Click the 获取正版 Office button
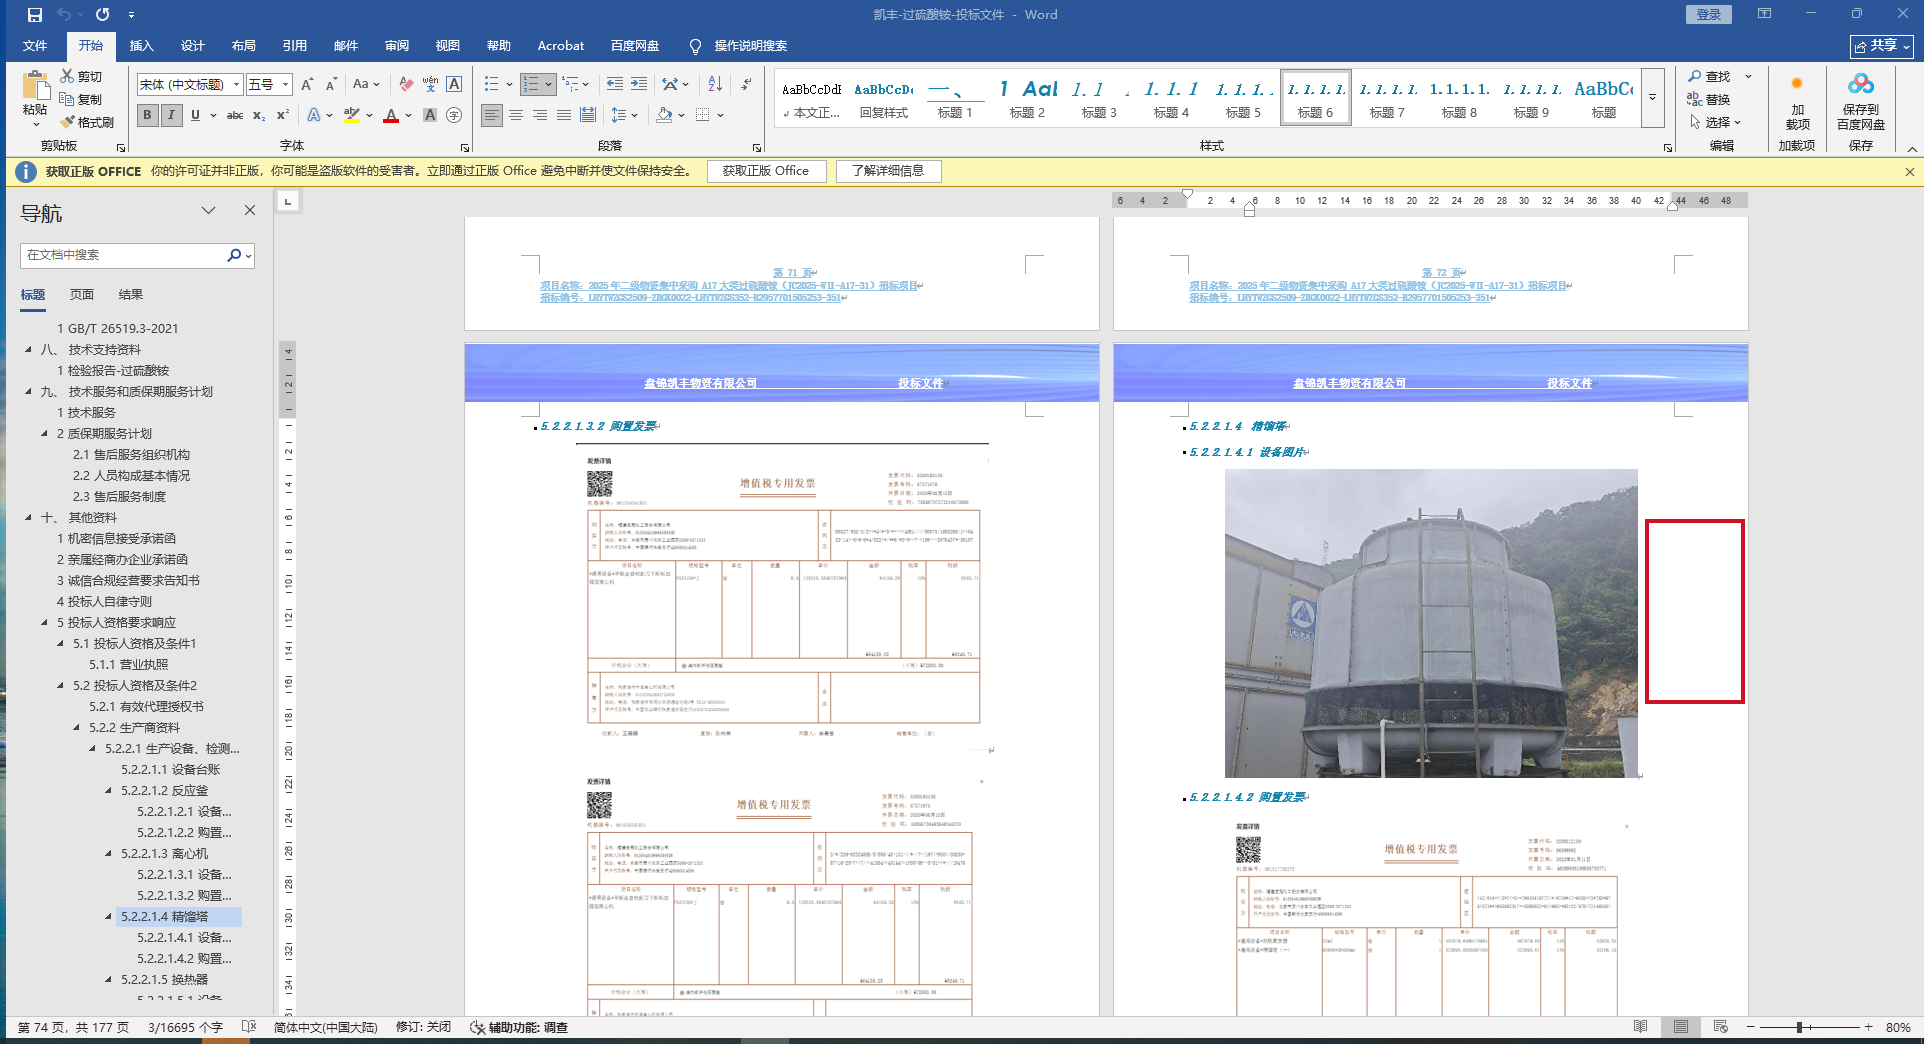 pos(766,171)
